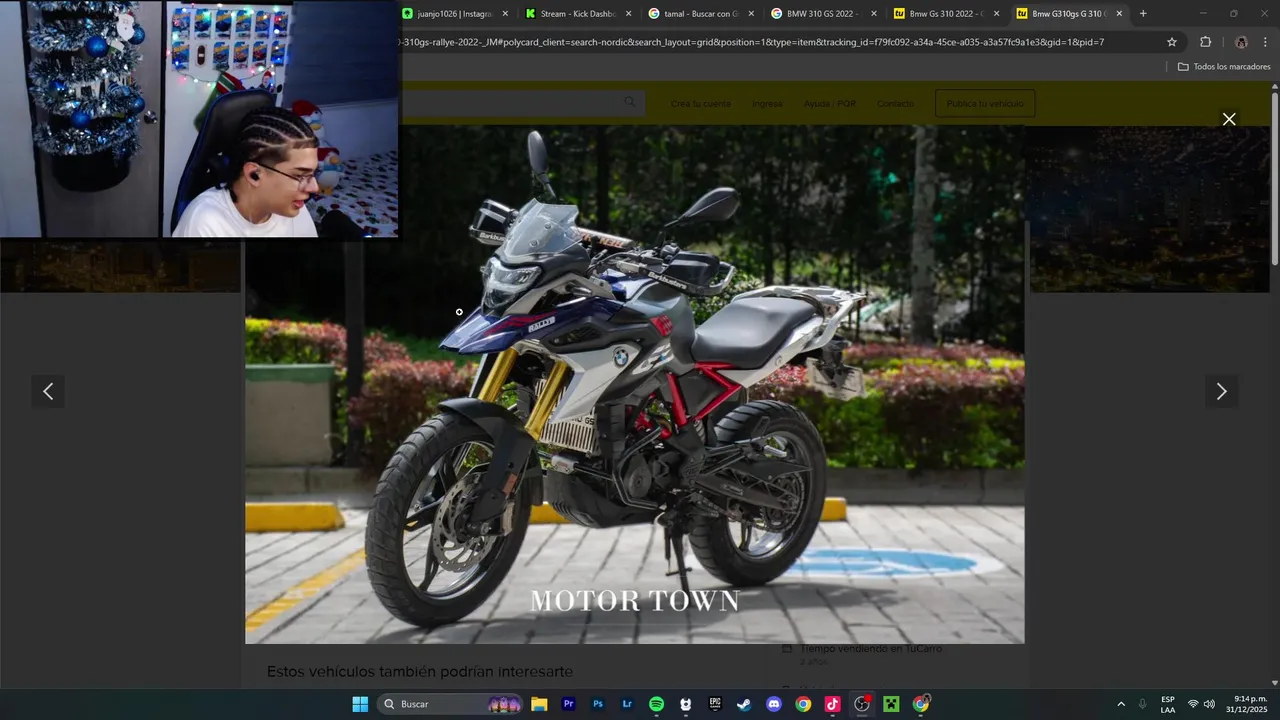Click the taskbar Buscar search box
Screen dimensions: 1280x720
[451, 704]
